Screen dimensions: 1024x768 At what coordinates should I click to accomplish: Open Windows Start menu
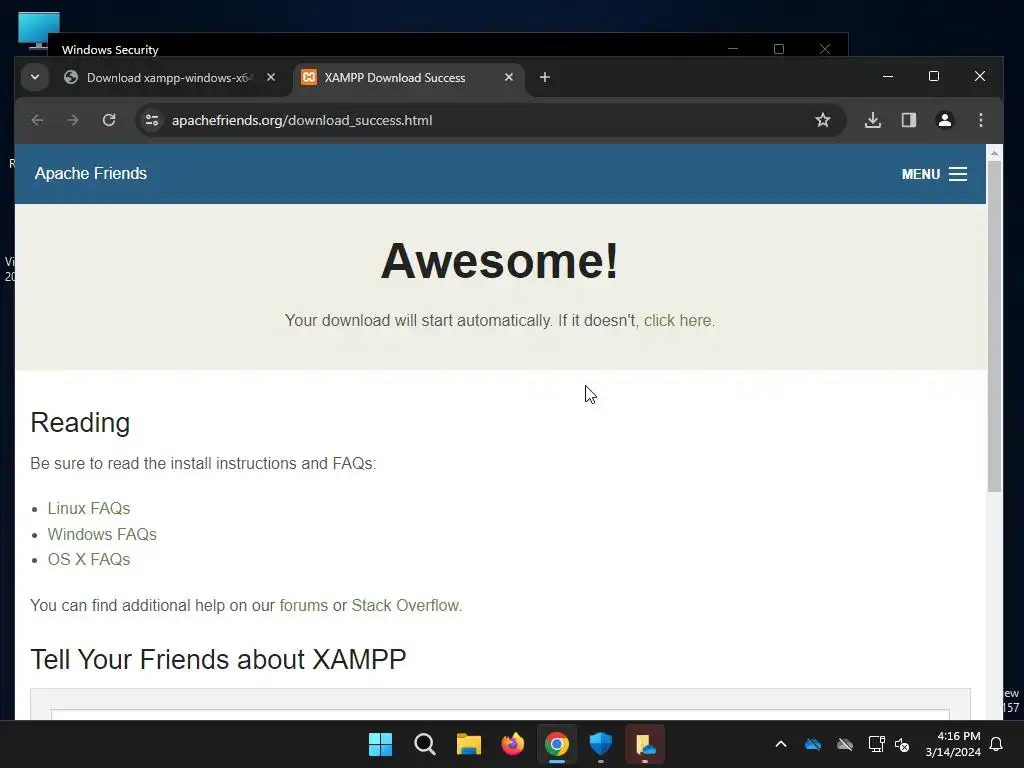pos(380,744)
